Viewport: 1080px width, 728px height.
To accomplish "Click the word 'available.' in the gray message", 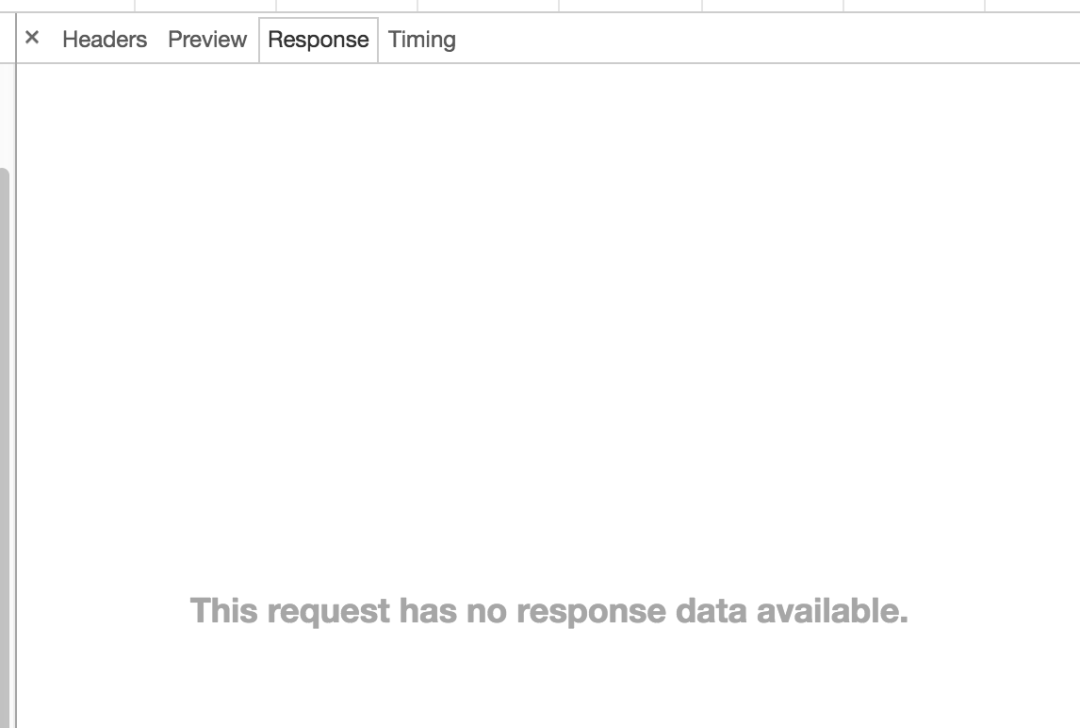I will 832,611.
